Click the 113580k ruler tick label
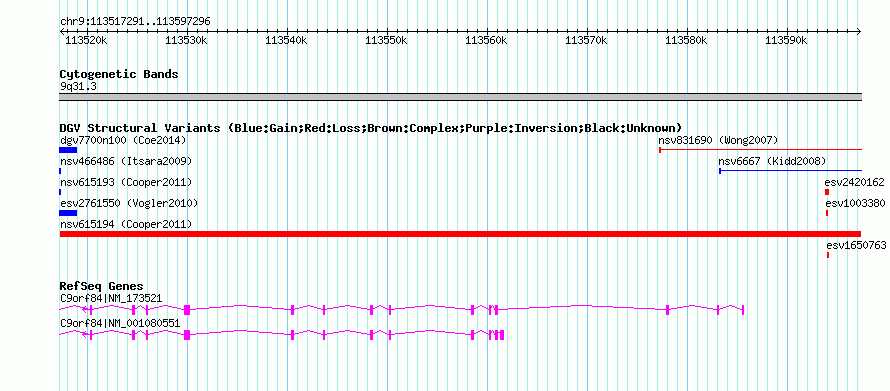The image size is (890, 391). coord(687,41)
